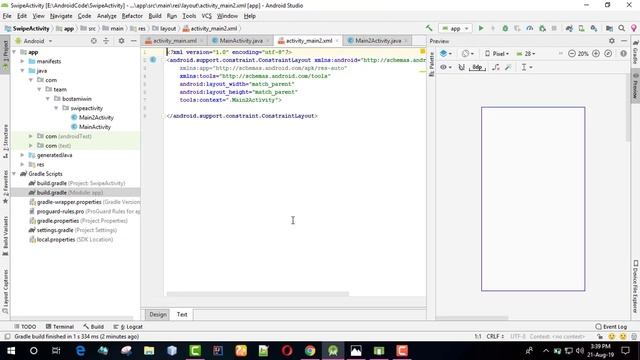Image resolution: width=640 pixels, height=360 pixels.
Task: Open the API 28 version dropdown
Action: pyautogui.click(x=526, y=53)
